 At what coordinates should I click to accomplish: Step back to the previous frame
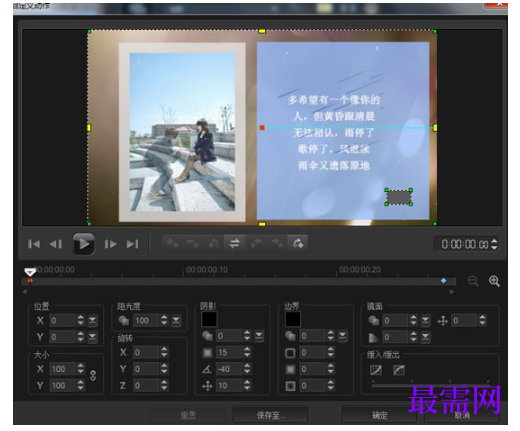(x=55, y=244)
